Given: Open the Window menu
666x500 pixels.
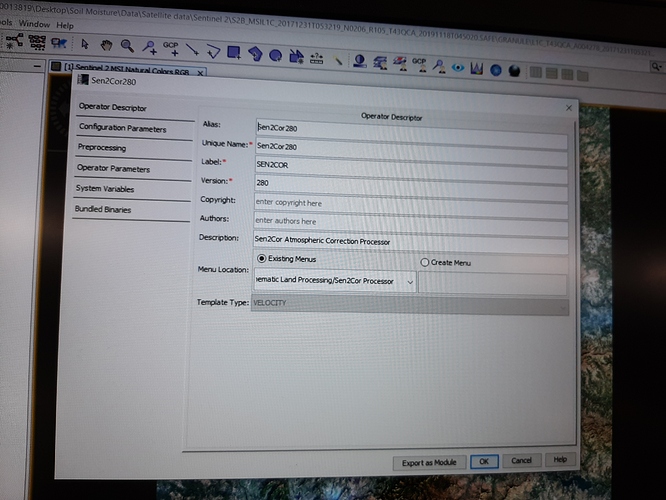Looking at the screenshot, I should [34, 24].
